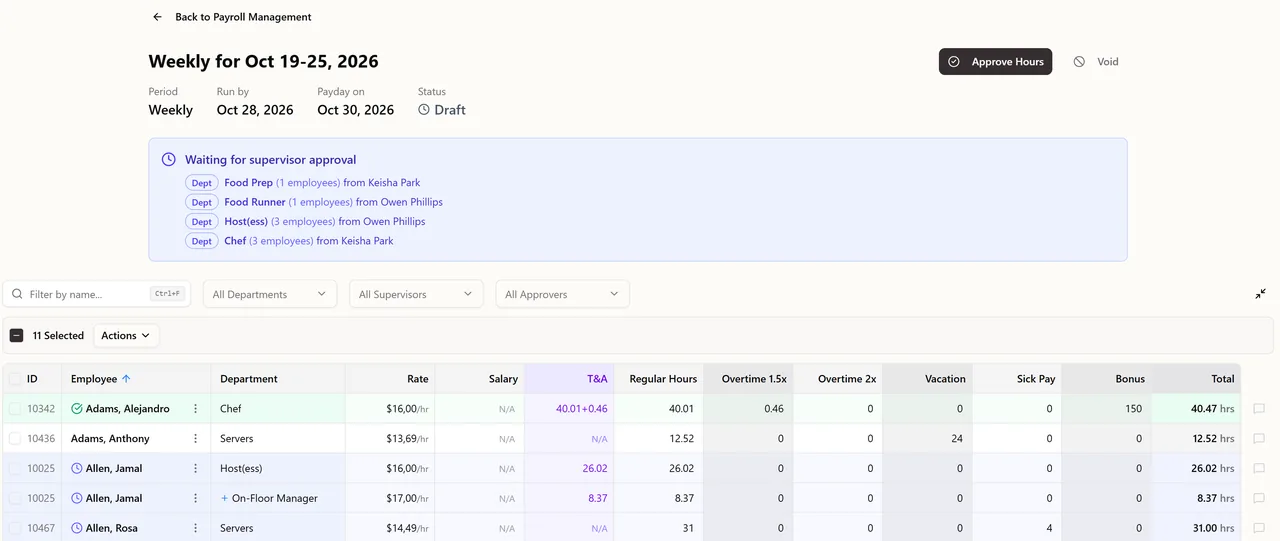Check the checkbox for Allen, Jamal On-Floor Manager row

15,498
